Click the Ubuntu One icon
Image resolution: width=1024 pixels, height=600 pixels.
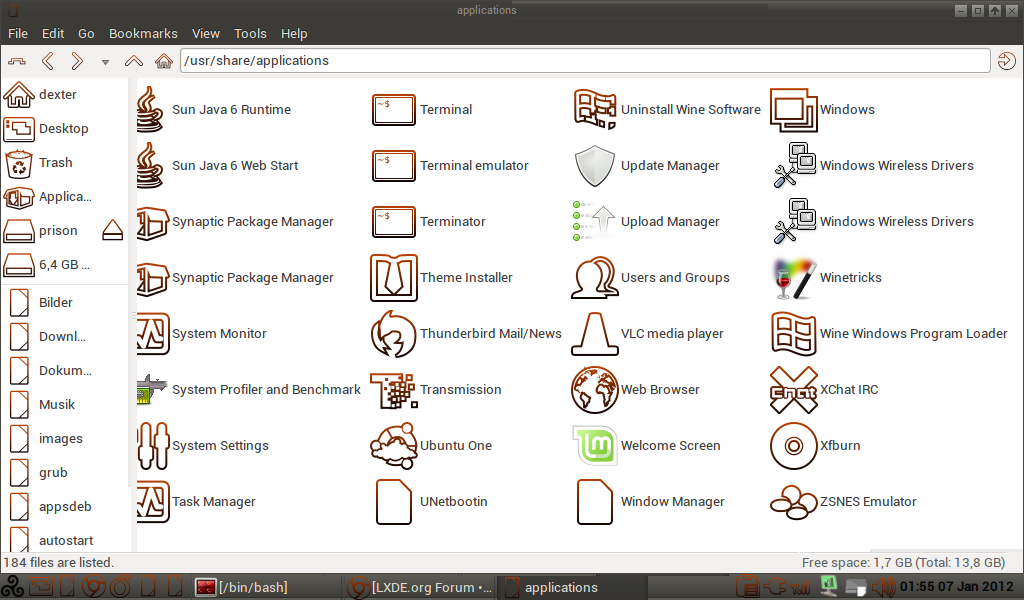tap(393, 446)
